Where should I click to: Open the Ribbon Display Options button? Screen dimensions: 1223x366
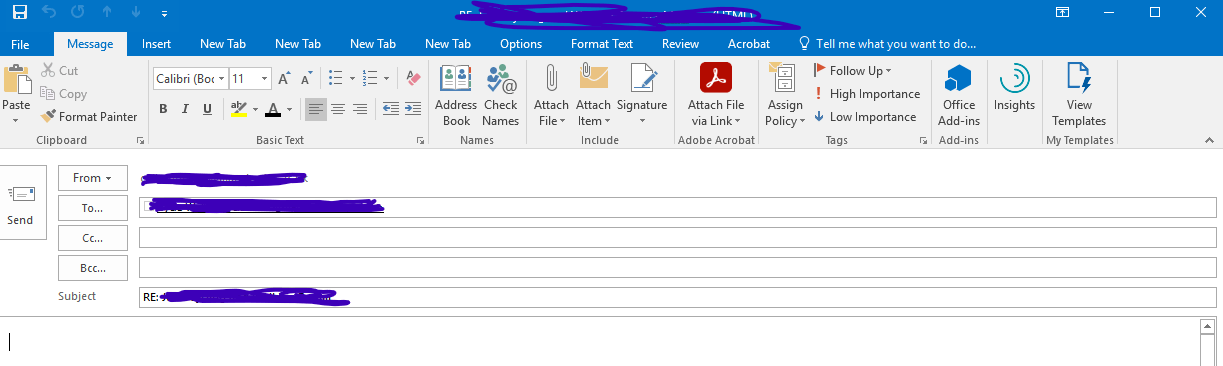click(1062, 13)
